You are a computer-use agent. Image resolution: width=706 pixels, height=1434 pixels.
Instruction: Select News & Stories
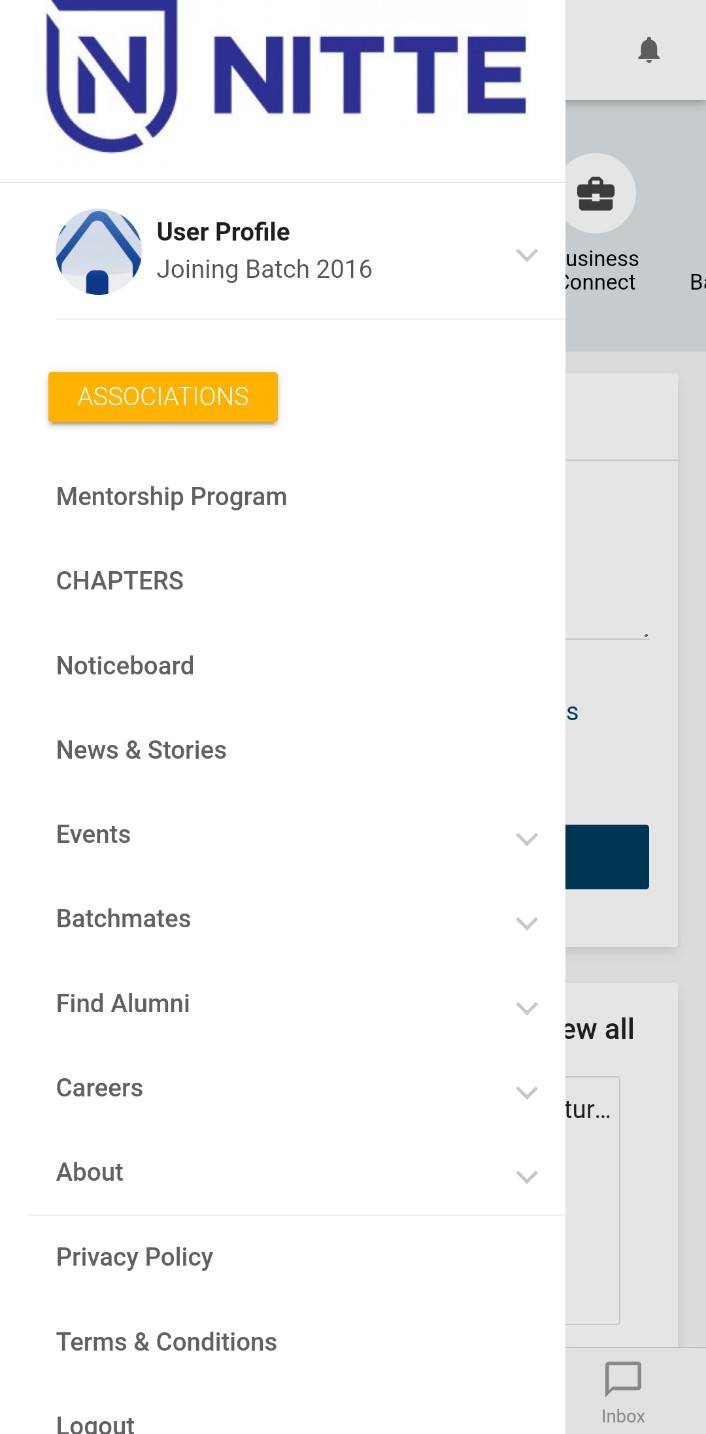click(141, 750)
